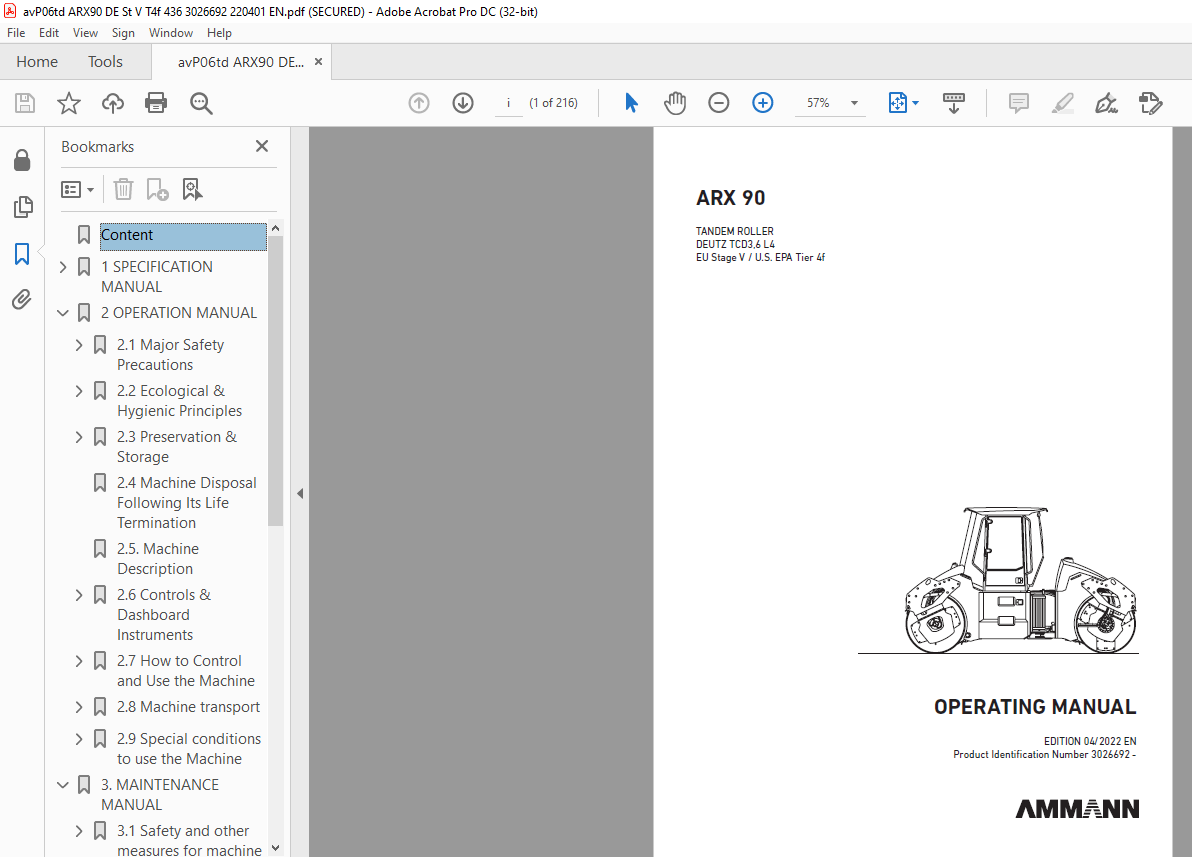Open the View menu

(x=85, y=33)
